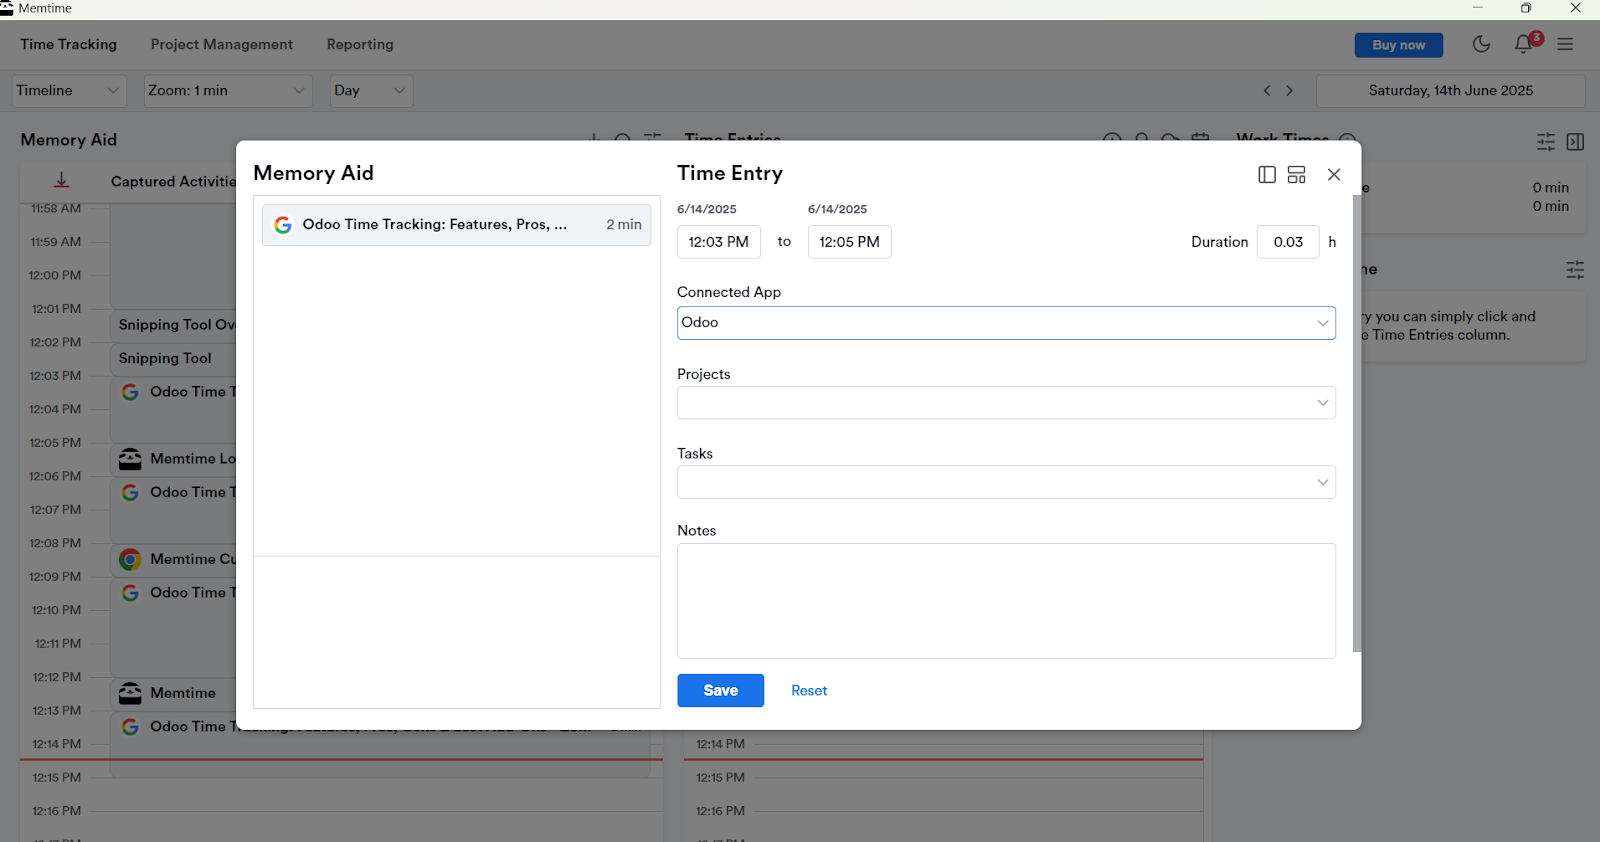The height and width of the screenshot is (842, 1600).
Task: Click Google icon of 12:09 PM Odoo activity
Action: tap(130, 593)
